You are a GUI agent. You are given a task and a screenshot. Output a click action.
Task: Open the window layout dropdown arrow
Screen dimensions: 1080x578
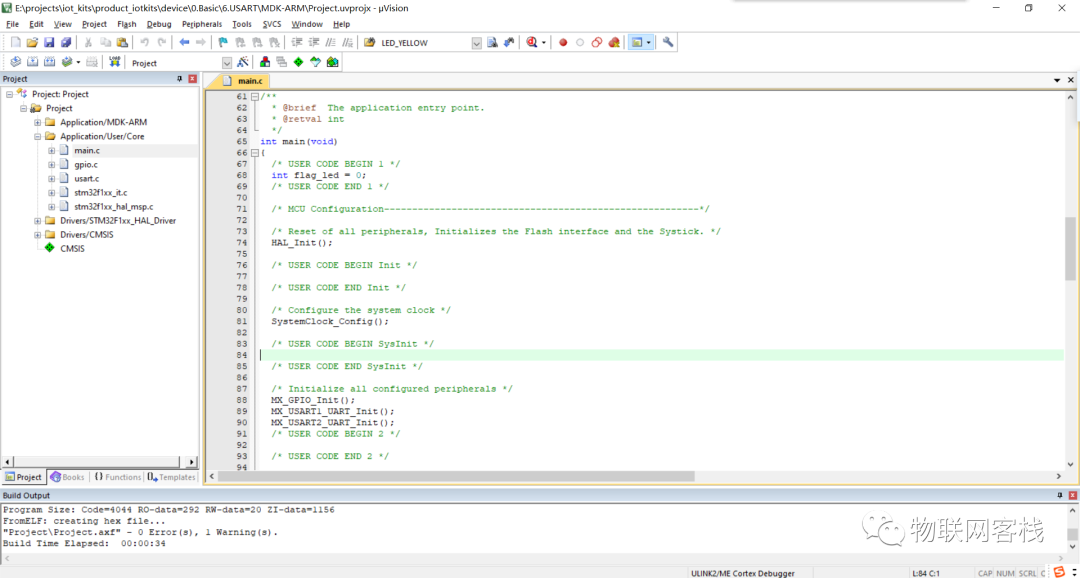tap(649, 42)
